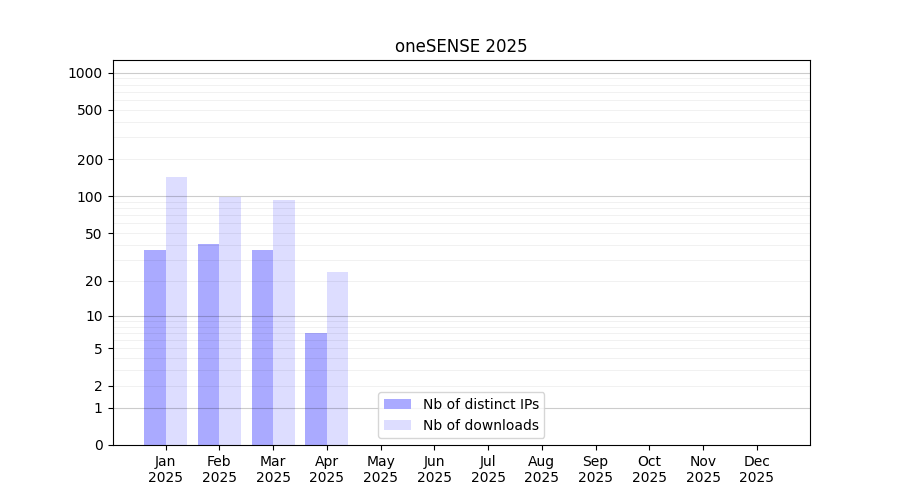The height and width of the screenshot is (500, 900).
Task: Click the January downloads bar
Action: click(x=176, y=311)
